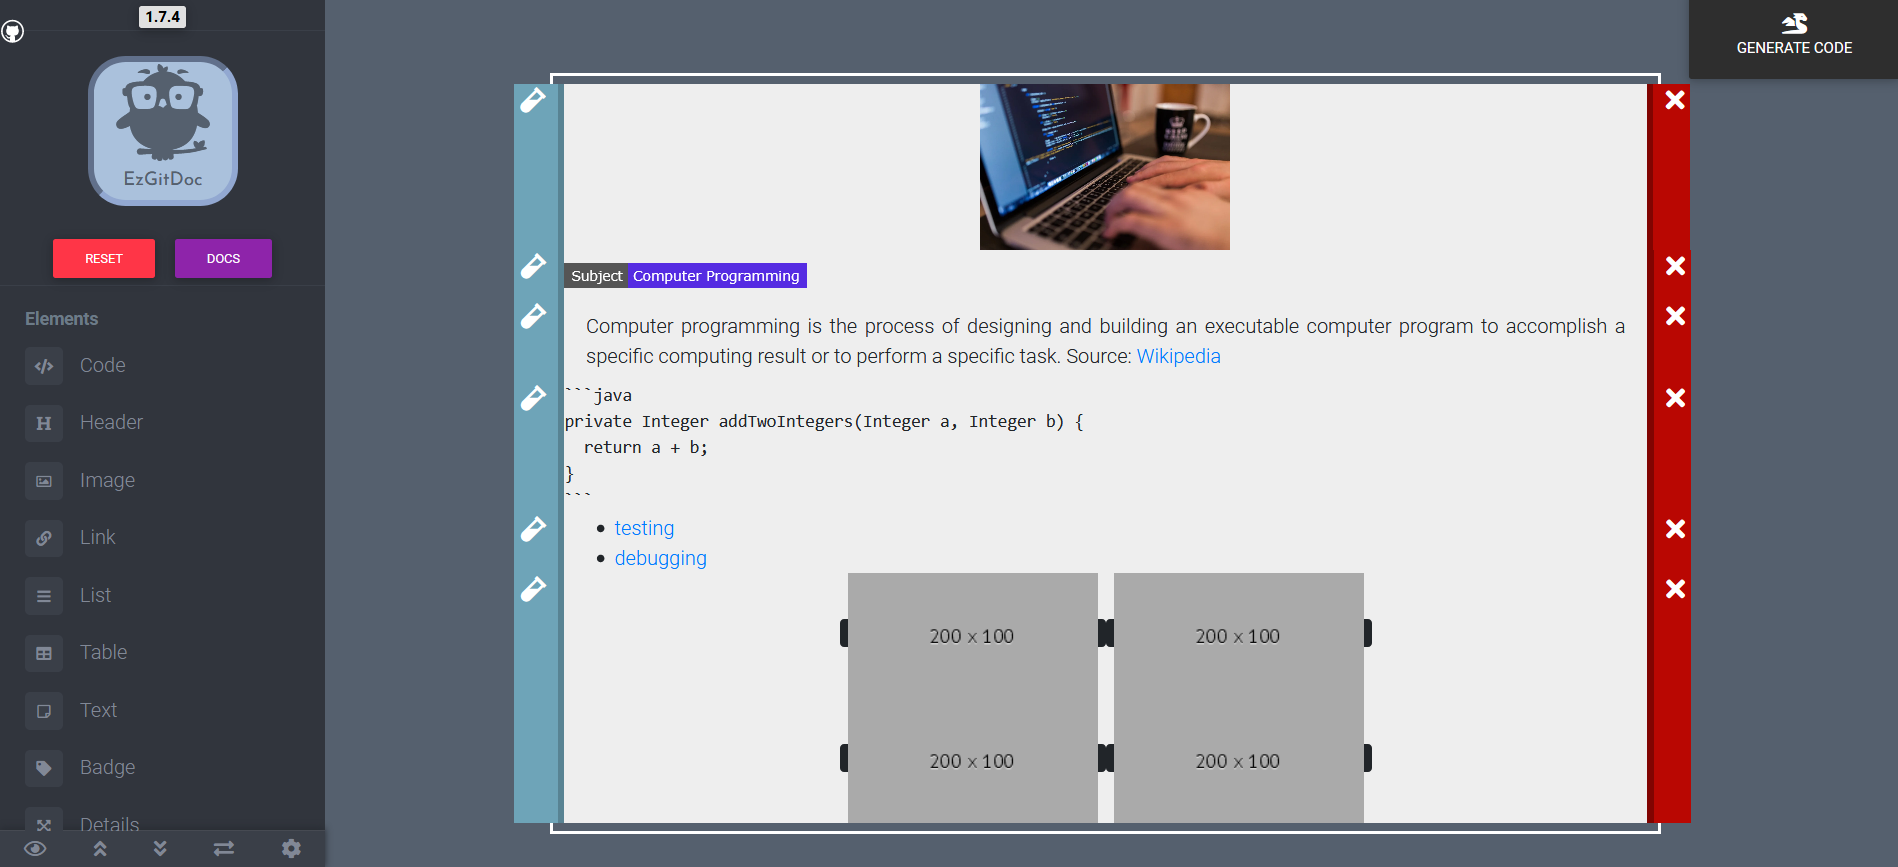Screen dimensions: 1898x867
Task: Click the swap arrows icon in the bottom bar
Action: [224, 849]
